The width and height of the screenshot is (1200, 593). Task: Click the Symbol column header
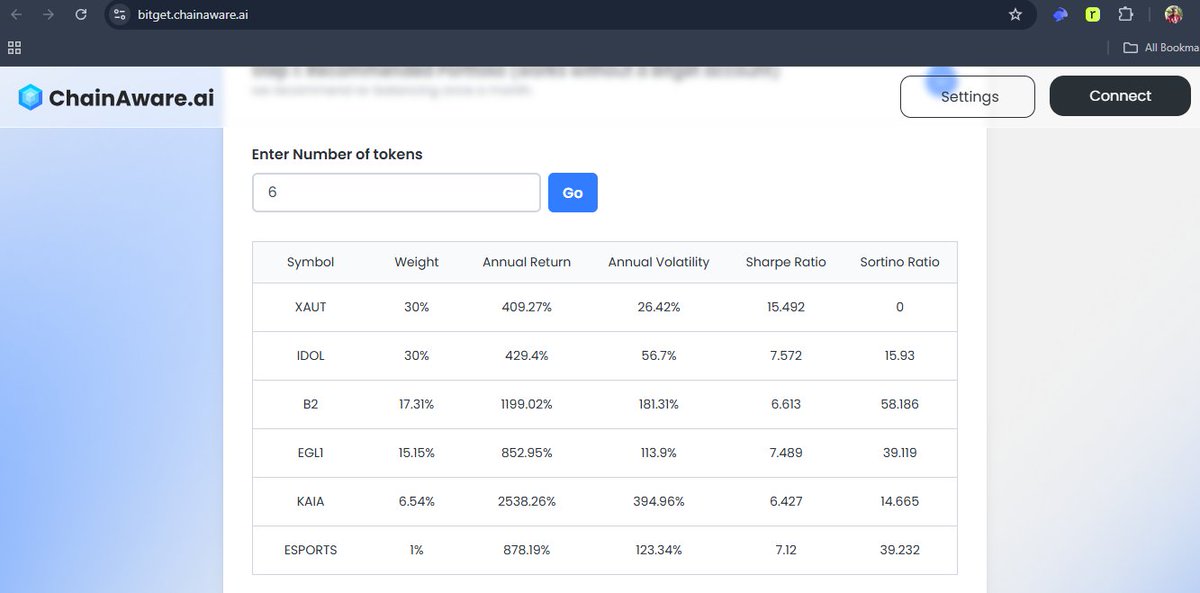click(x=311, y=262)
